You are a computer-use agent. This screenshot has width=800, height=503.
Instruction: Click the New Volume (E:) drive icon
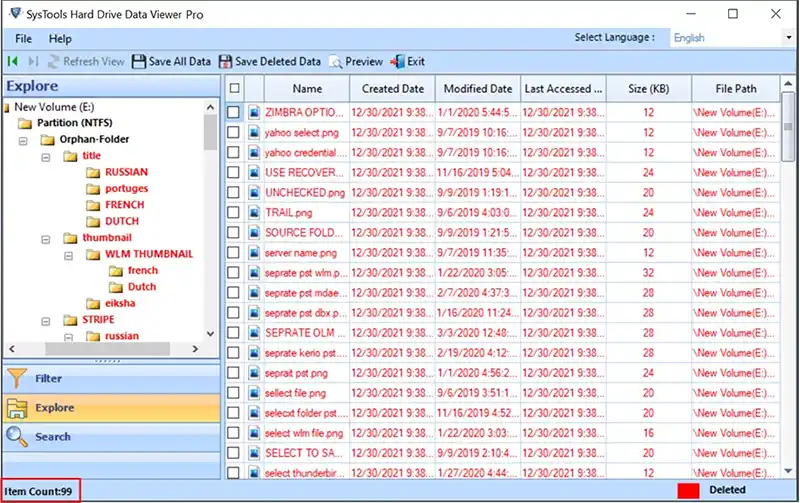coord(7,108)
